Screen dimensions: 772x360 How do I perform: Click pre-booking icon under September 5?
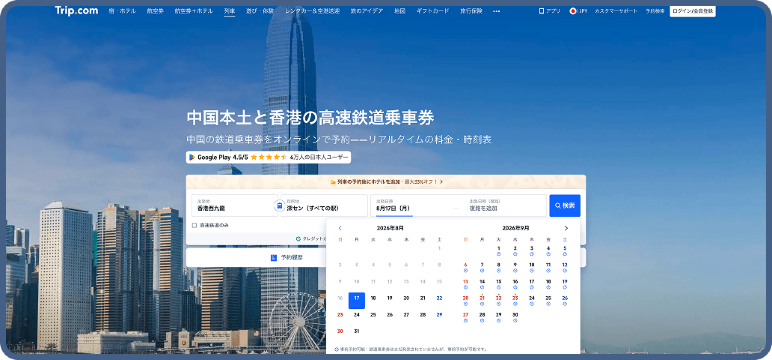tap(565, 254)
